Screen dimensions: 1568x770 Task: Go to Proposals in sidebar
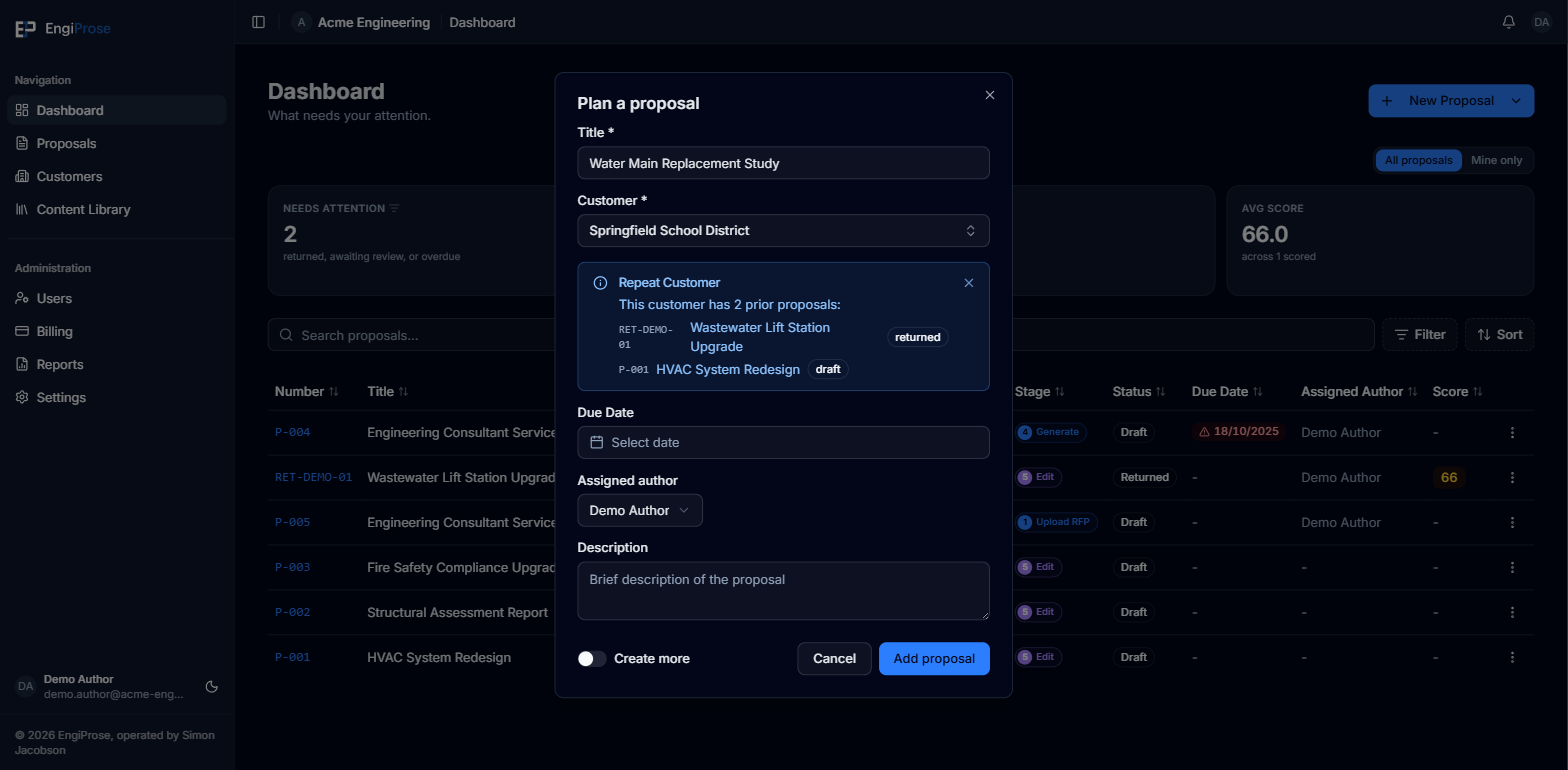click(x=117, y=144)
